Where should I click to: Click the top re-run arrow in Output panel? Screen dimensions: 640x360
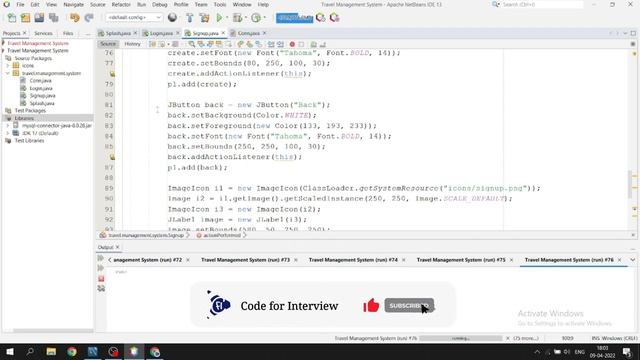click(x=101, y=258)
